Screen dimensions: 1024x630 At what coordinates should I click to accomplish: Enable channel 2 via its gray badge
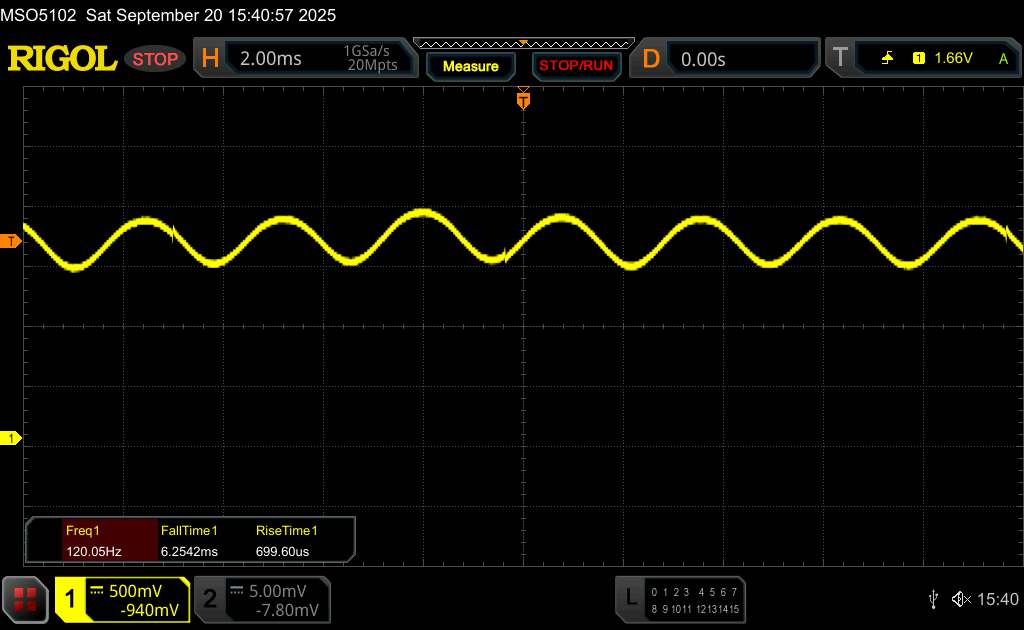pos(210,599)
